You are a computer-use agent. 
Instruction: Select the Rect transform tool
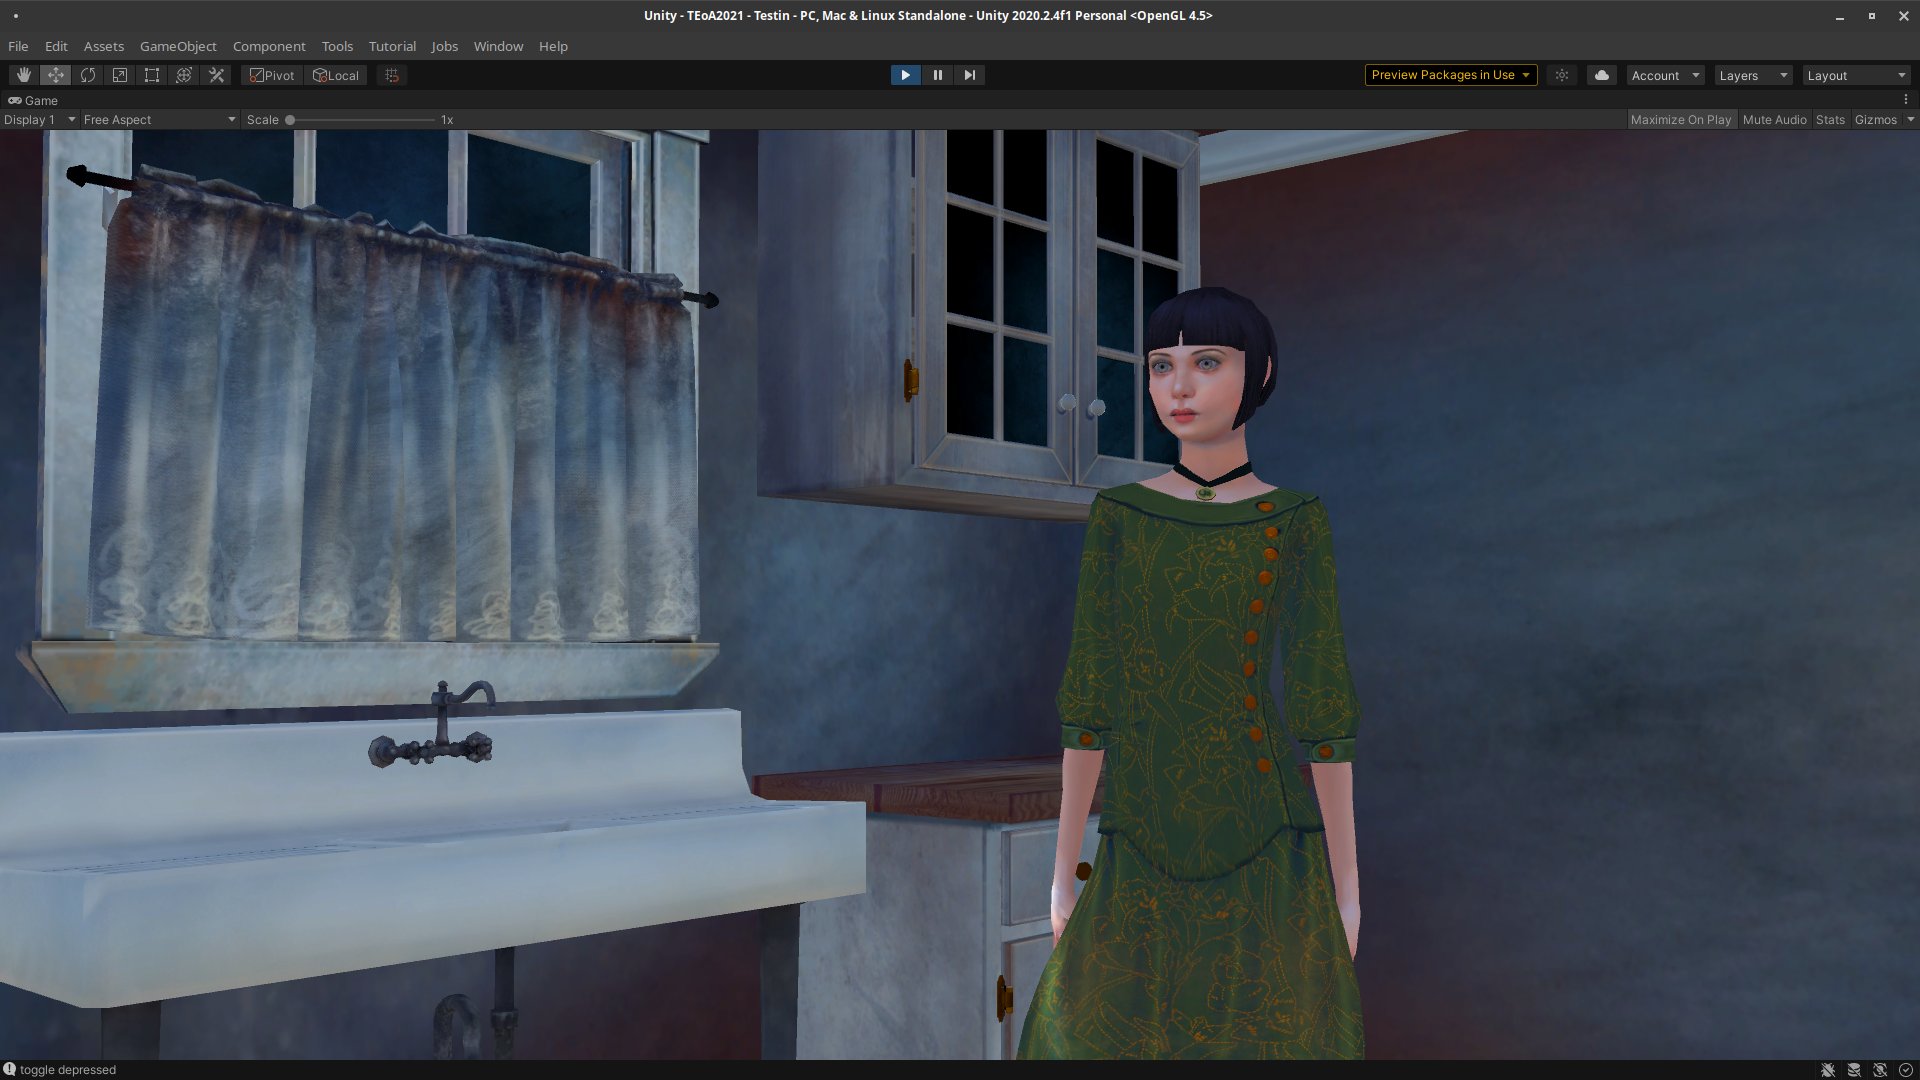(x=152, y=75)
